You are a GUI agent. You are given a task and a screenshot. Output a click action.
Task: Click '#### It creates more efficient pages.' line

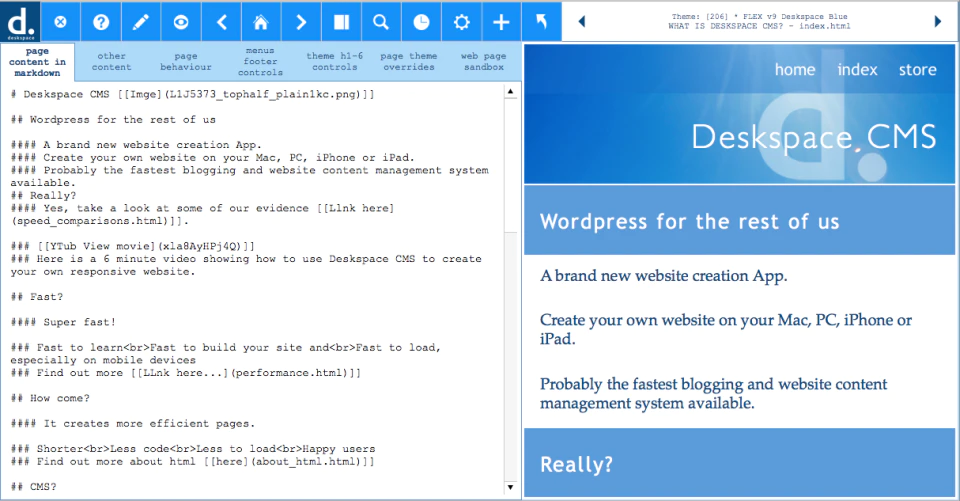click(x=133, y=424)
